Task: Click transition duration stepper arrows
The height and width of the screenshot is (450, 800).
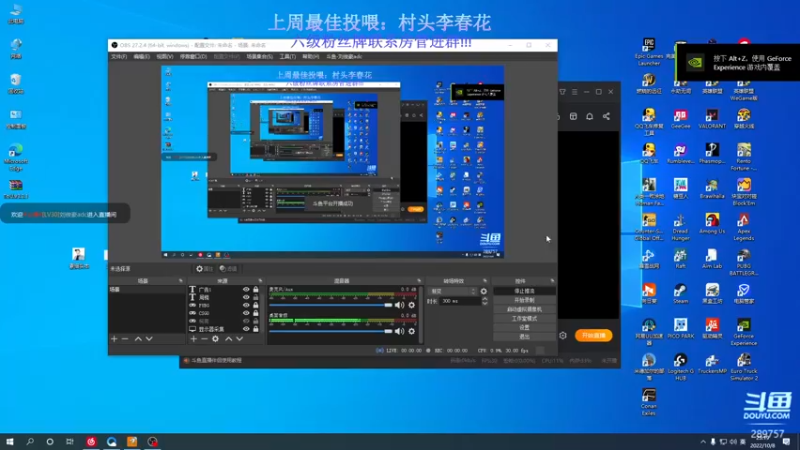Action: click(x=485, y=302)
